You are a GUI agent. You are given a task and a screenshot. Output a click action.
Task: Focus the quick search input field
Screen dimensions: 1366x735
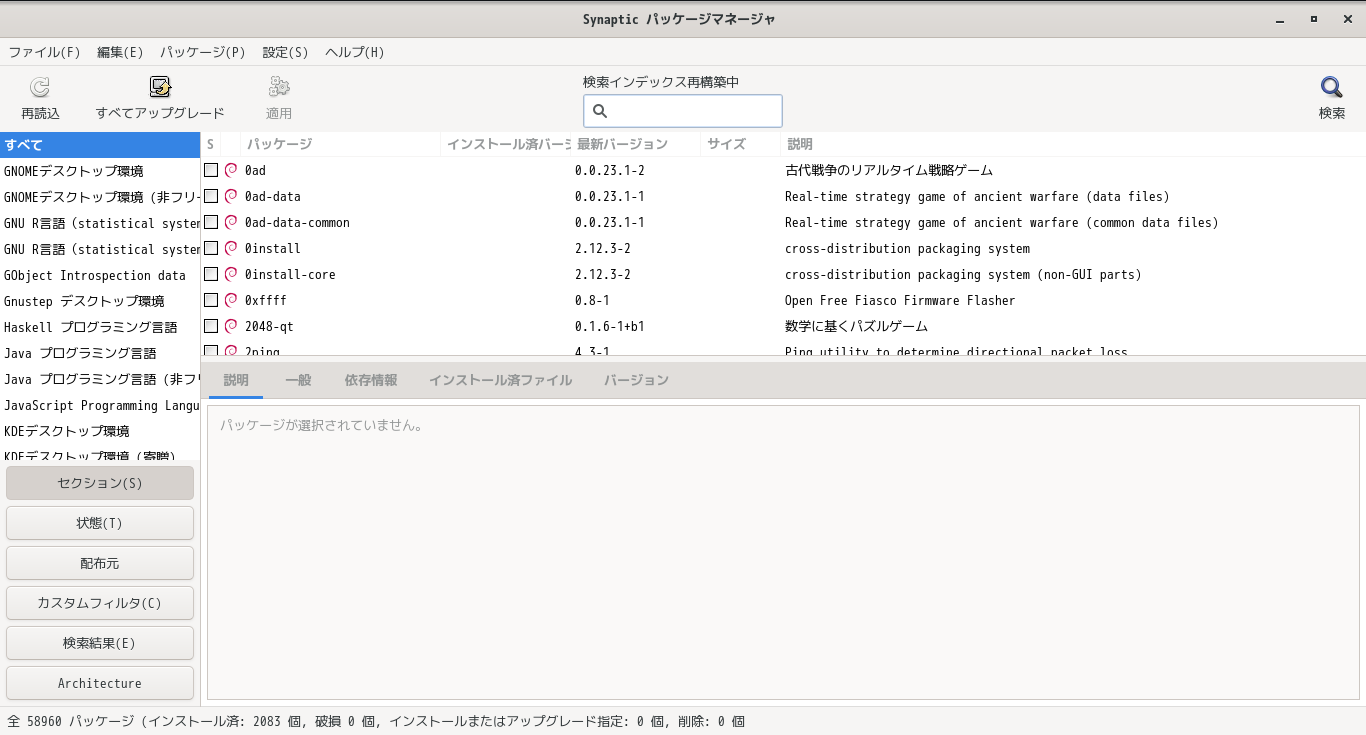pos(683,111)
